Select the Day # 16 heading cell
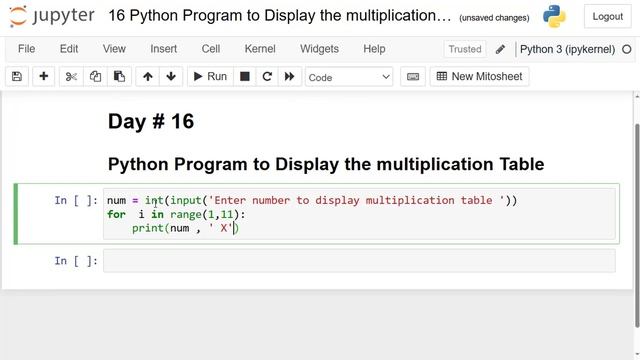This screenshot has height=360, width=640. pos(151,121)
